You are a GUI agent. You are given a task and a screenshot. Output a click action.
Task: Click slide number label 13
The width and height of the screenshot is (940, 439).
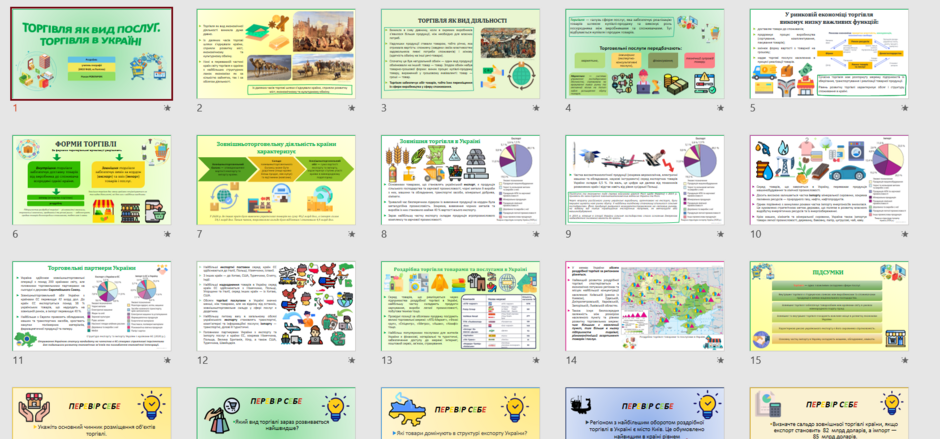coord(387,360)
